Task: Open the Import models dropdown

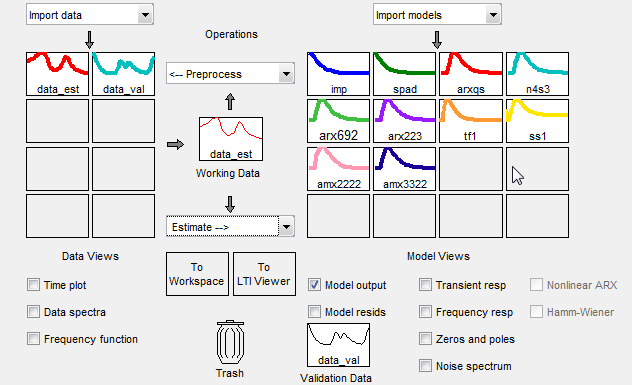Action: (437, 15)
